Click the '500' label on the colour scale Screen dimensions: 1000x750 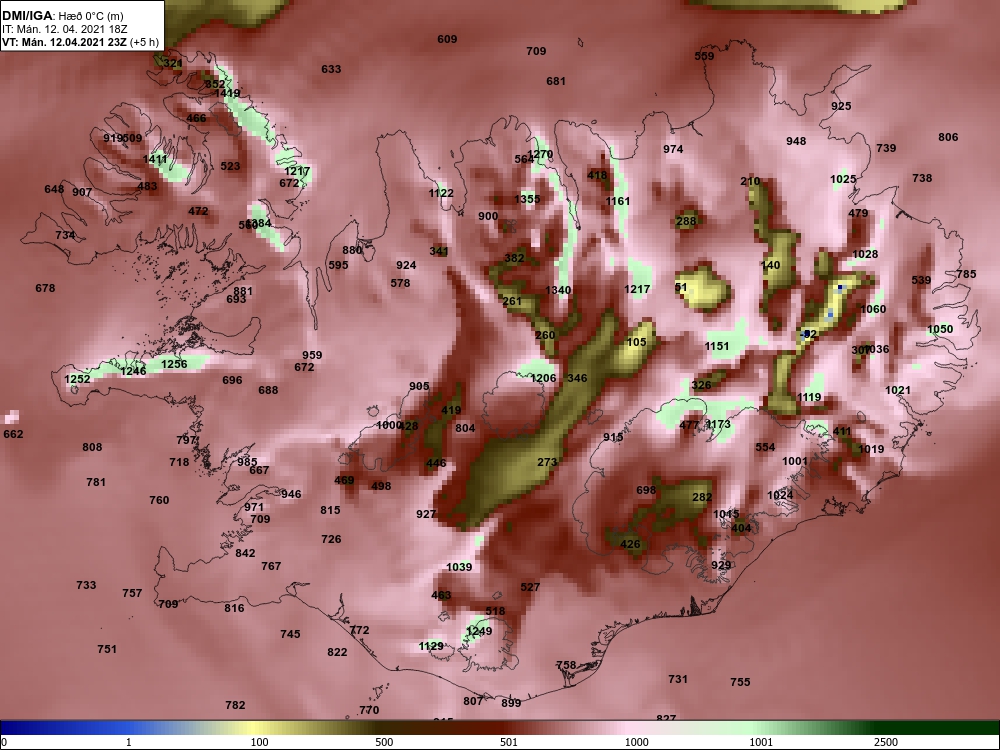pyautogui.click(x=384, y=742)
